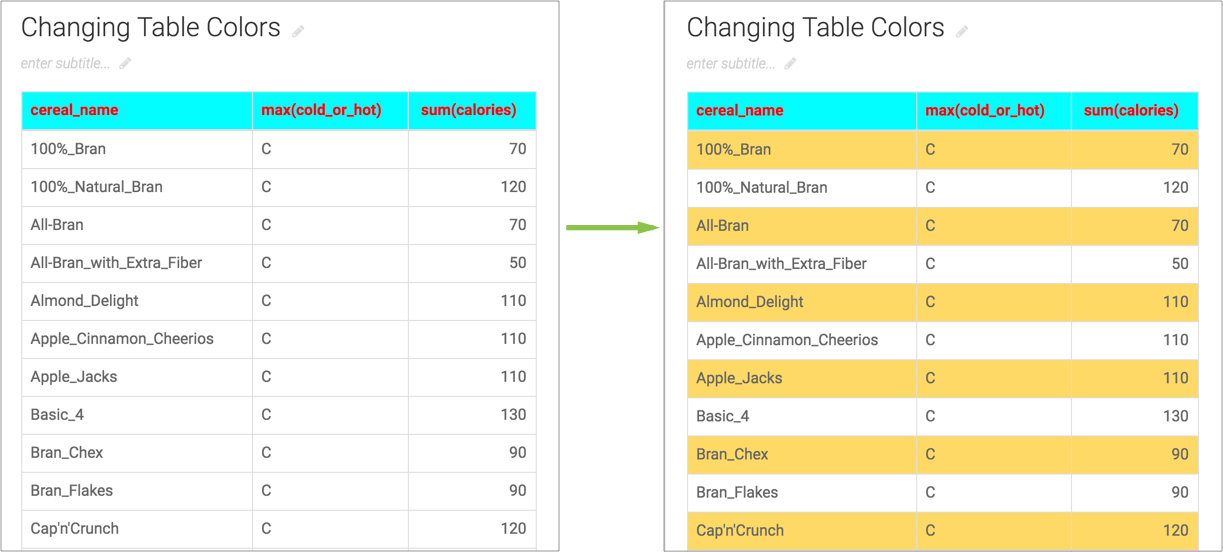The width and height of the screenshot is (1223, 552).
Task: Click the Bran_Flakes cell in the yellow-striped table
Action: [x=736, y=492]
